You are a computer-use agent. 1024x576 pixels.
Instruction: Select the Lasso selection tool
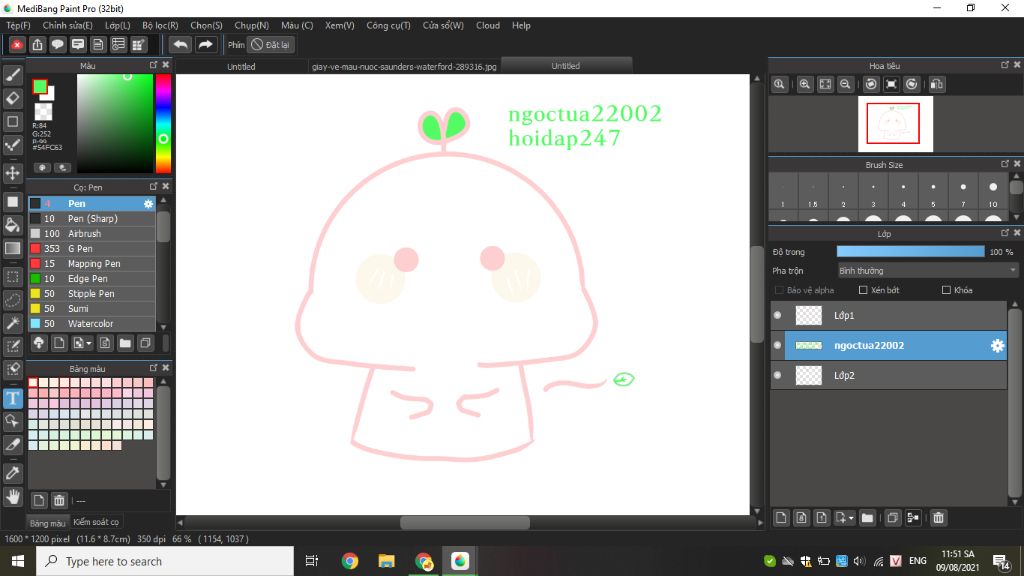tap(12, 300)
